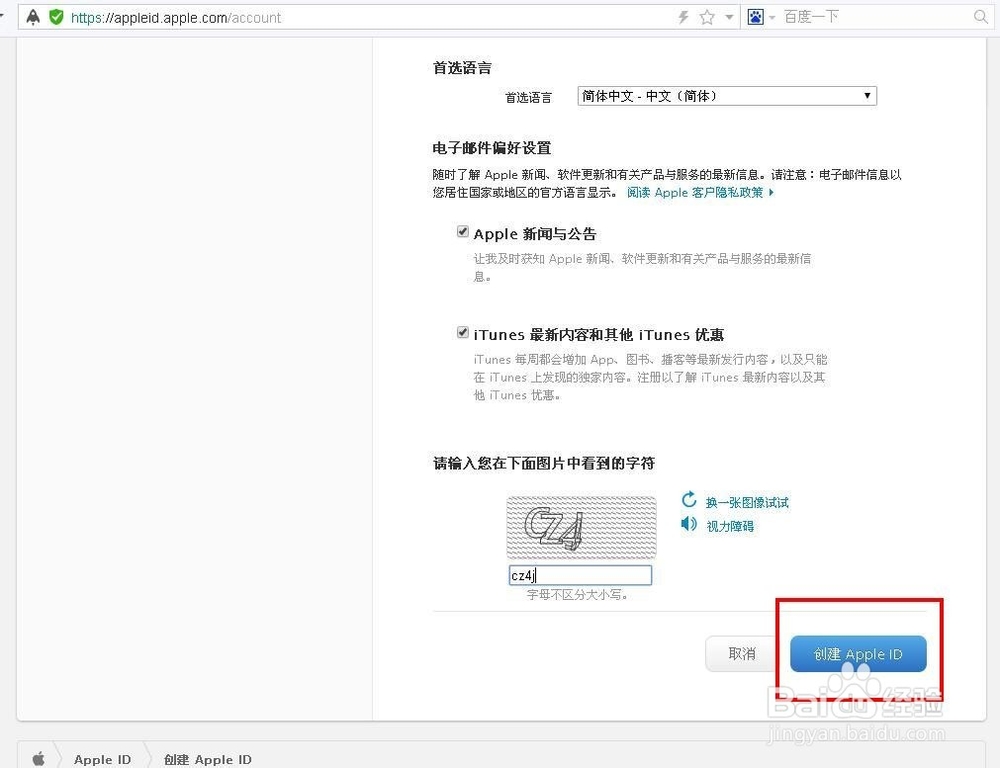Viewport: 1000px width, 768px height.
Task: Bookmark page with the star icon
Action: (x=707, y=17)
